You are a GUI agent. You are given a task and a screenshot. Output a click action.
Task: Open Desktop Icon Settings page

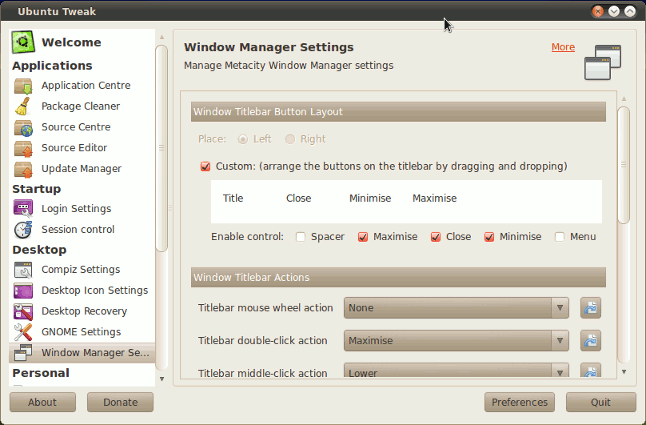[x=82, y=290]
